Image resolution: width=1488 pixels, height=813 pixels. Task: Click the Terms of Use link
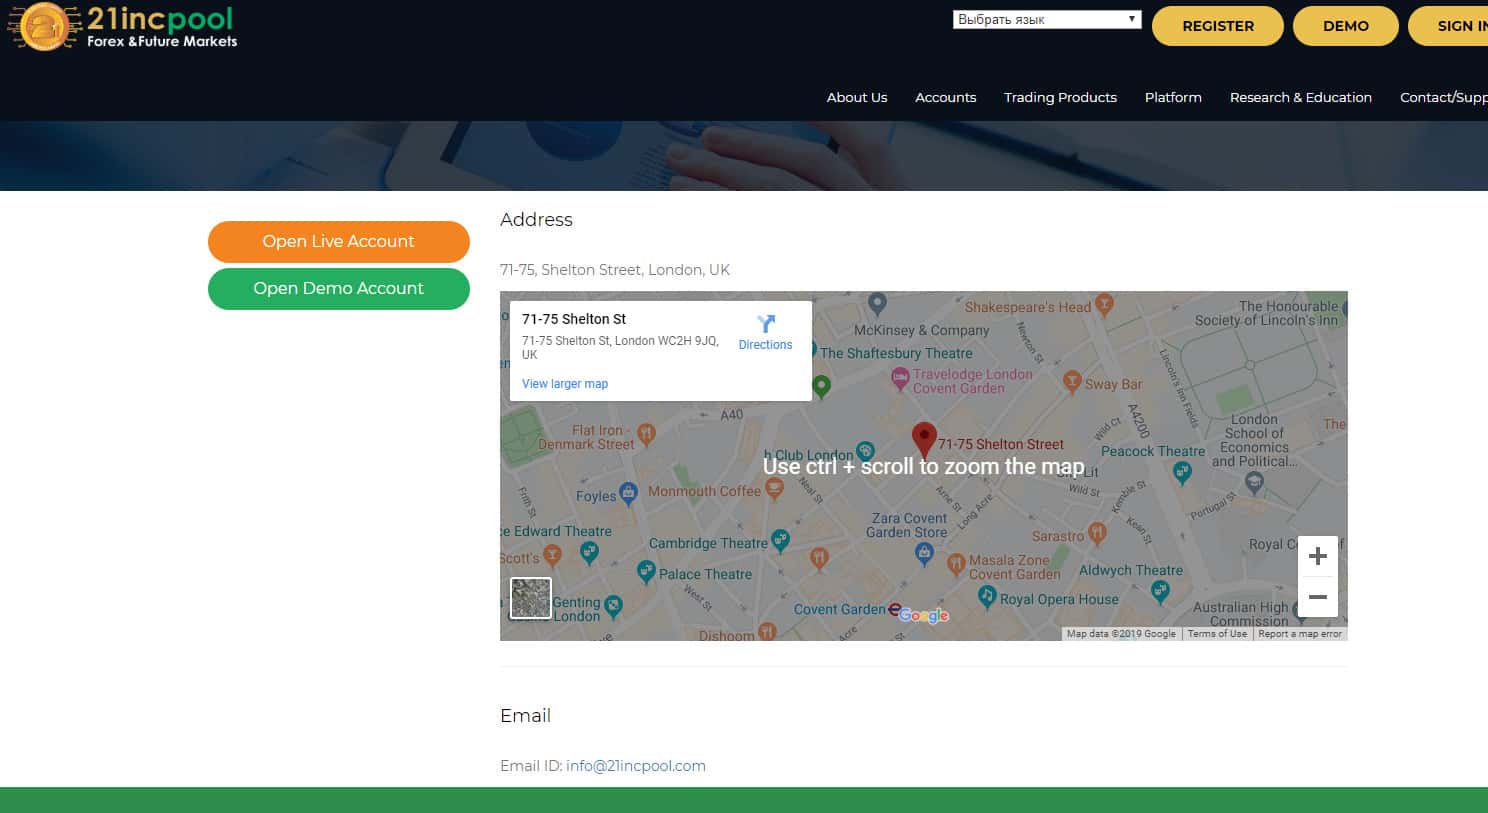(x=1217, y=634)
